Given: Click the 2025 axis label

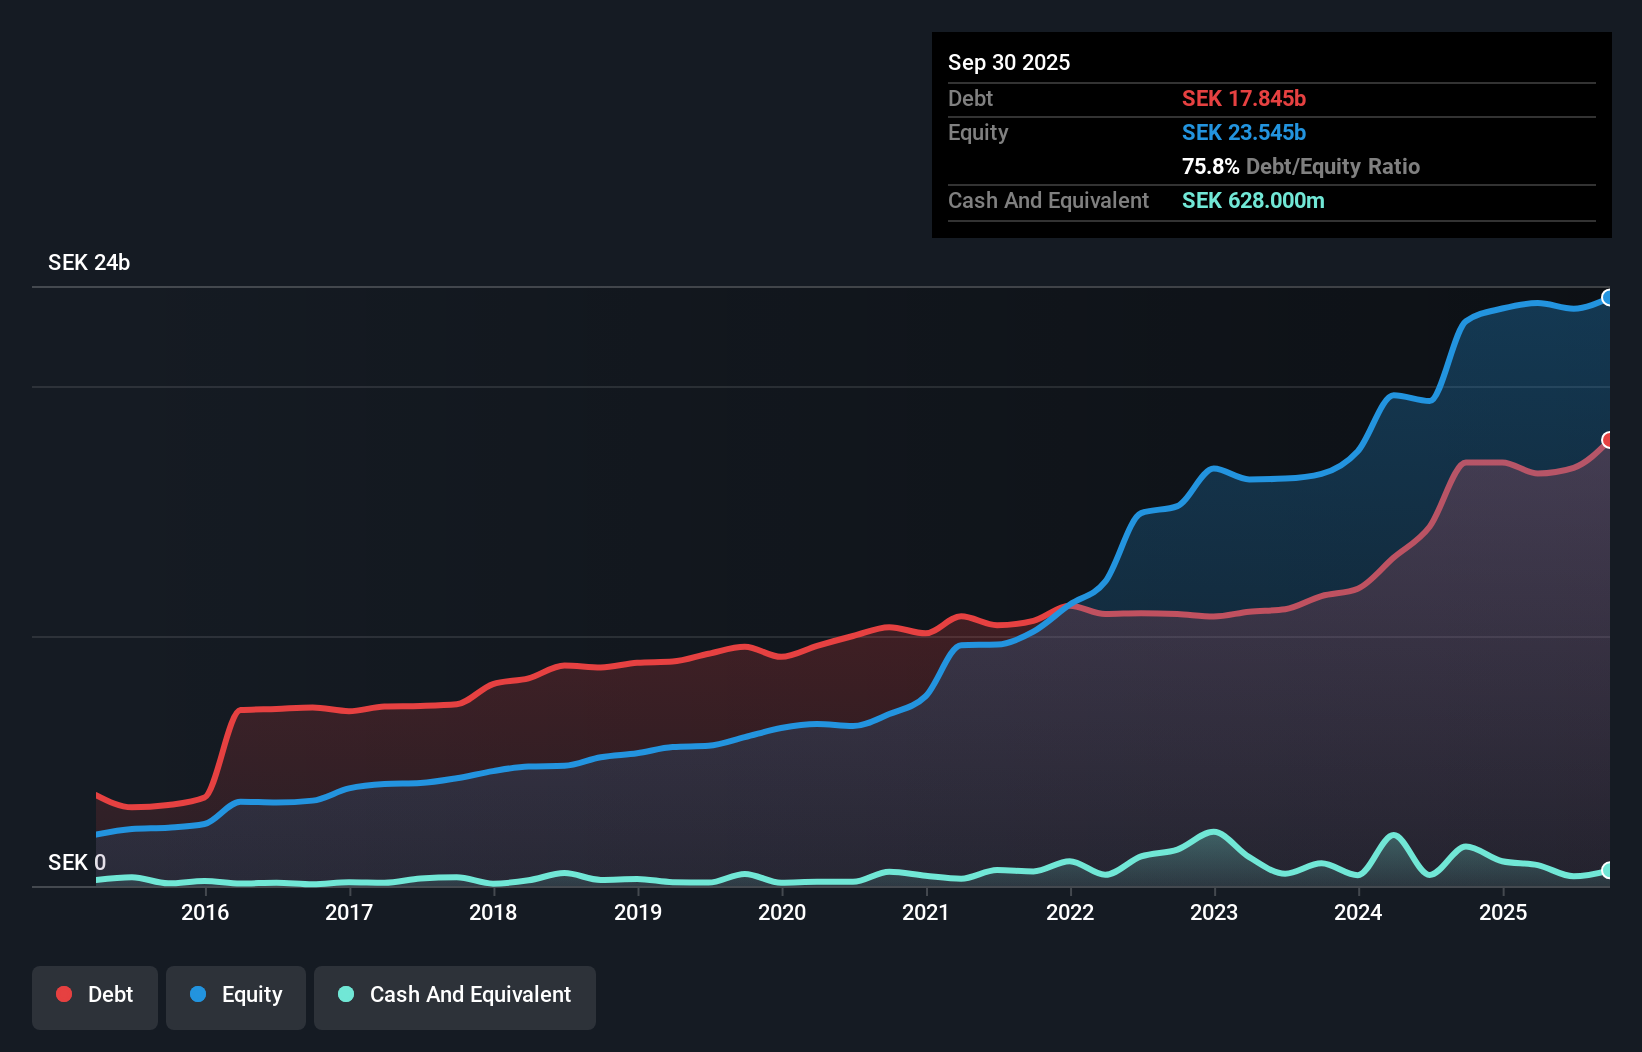Looking at the screenshot, I should [x=1503, y=912].
